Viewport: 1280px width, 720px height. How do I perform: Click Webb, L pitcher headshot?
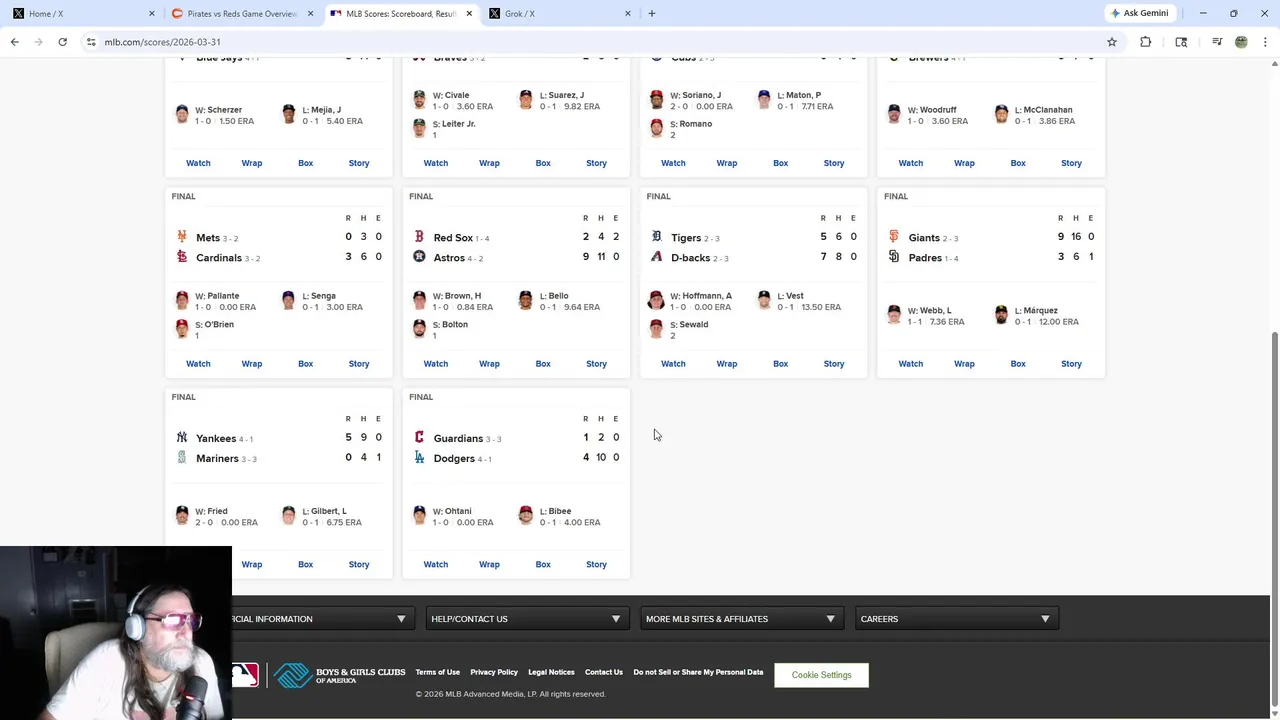point(894,315)
